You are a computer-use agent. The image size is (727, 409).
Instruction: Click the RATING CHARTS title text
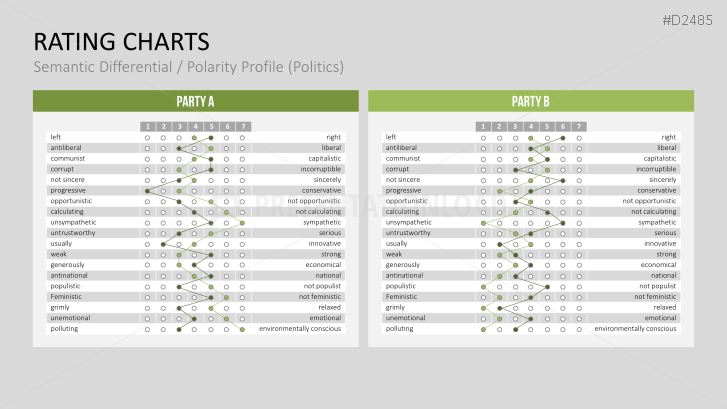[x=121, y=41]
